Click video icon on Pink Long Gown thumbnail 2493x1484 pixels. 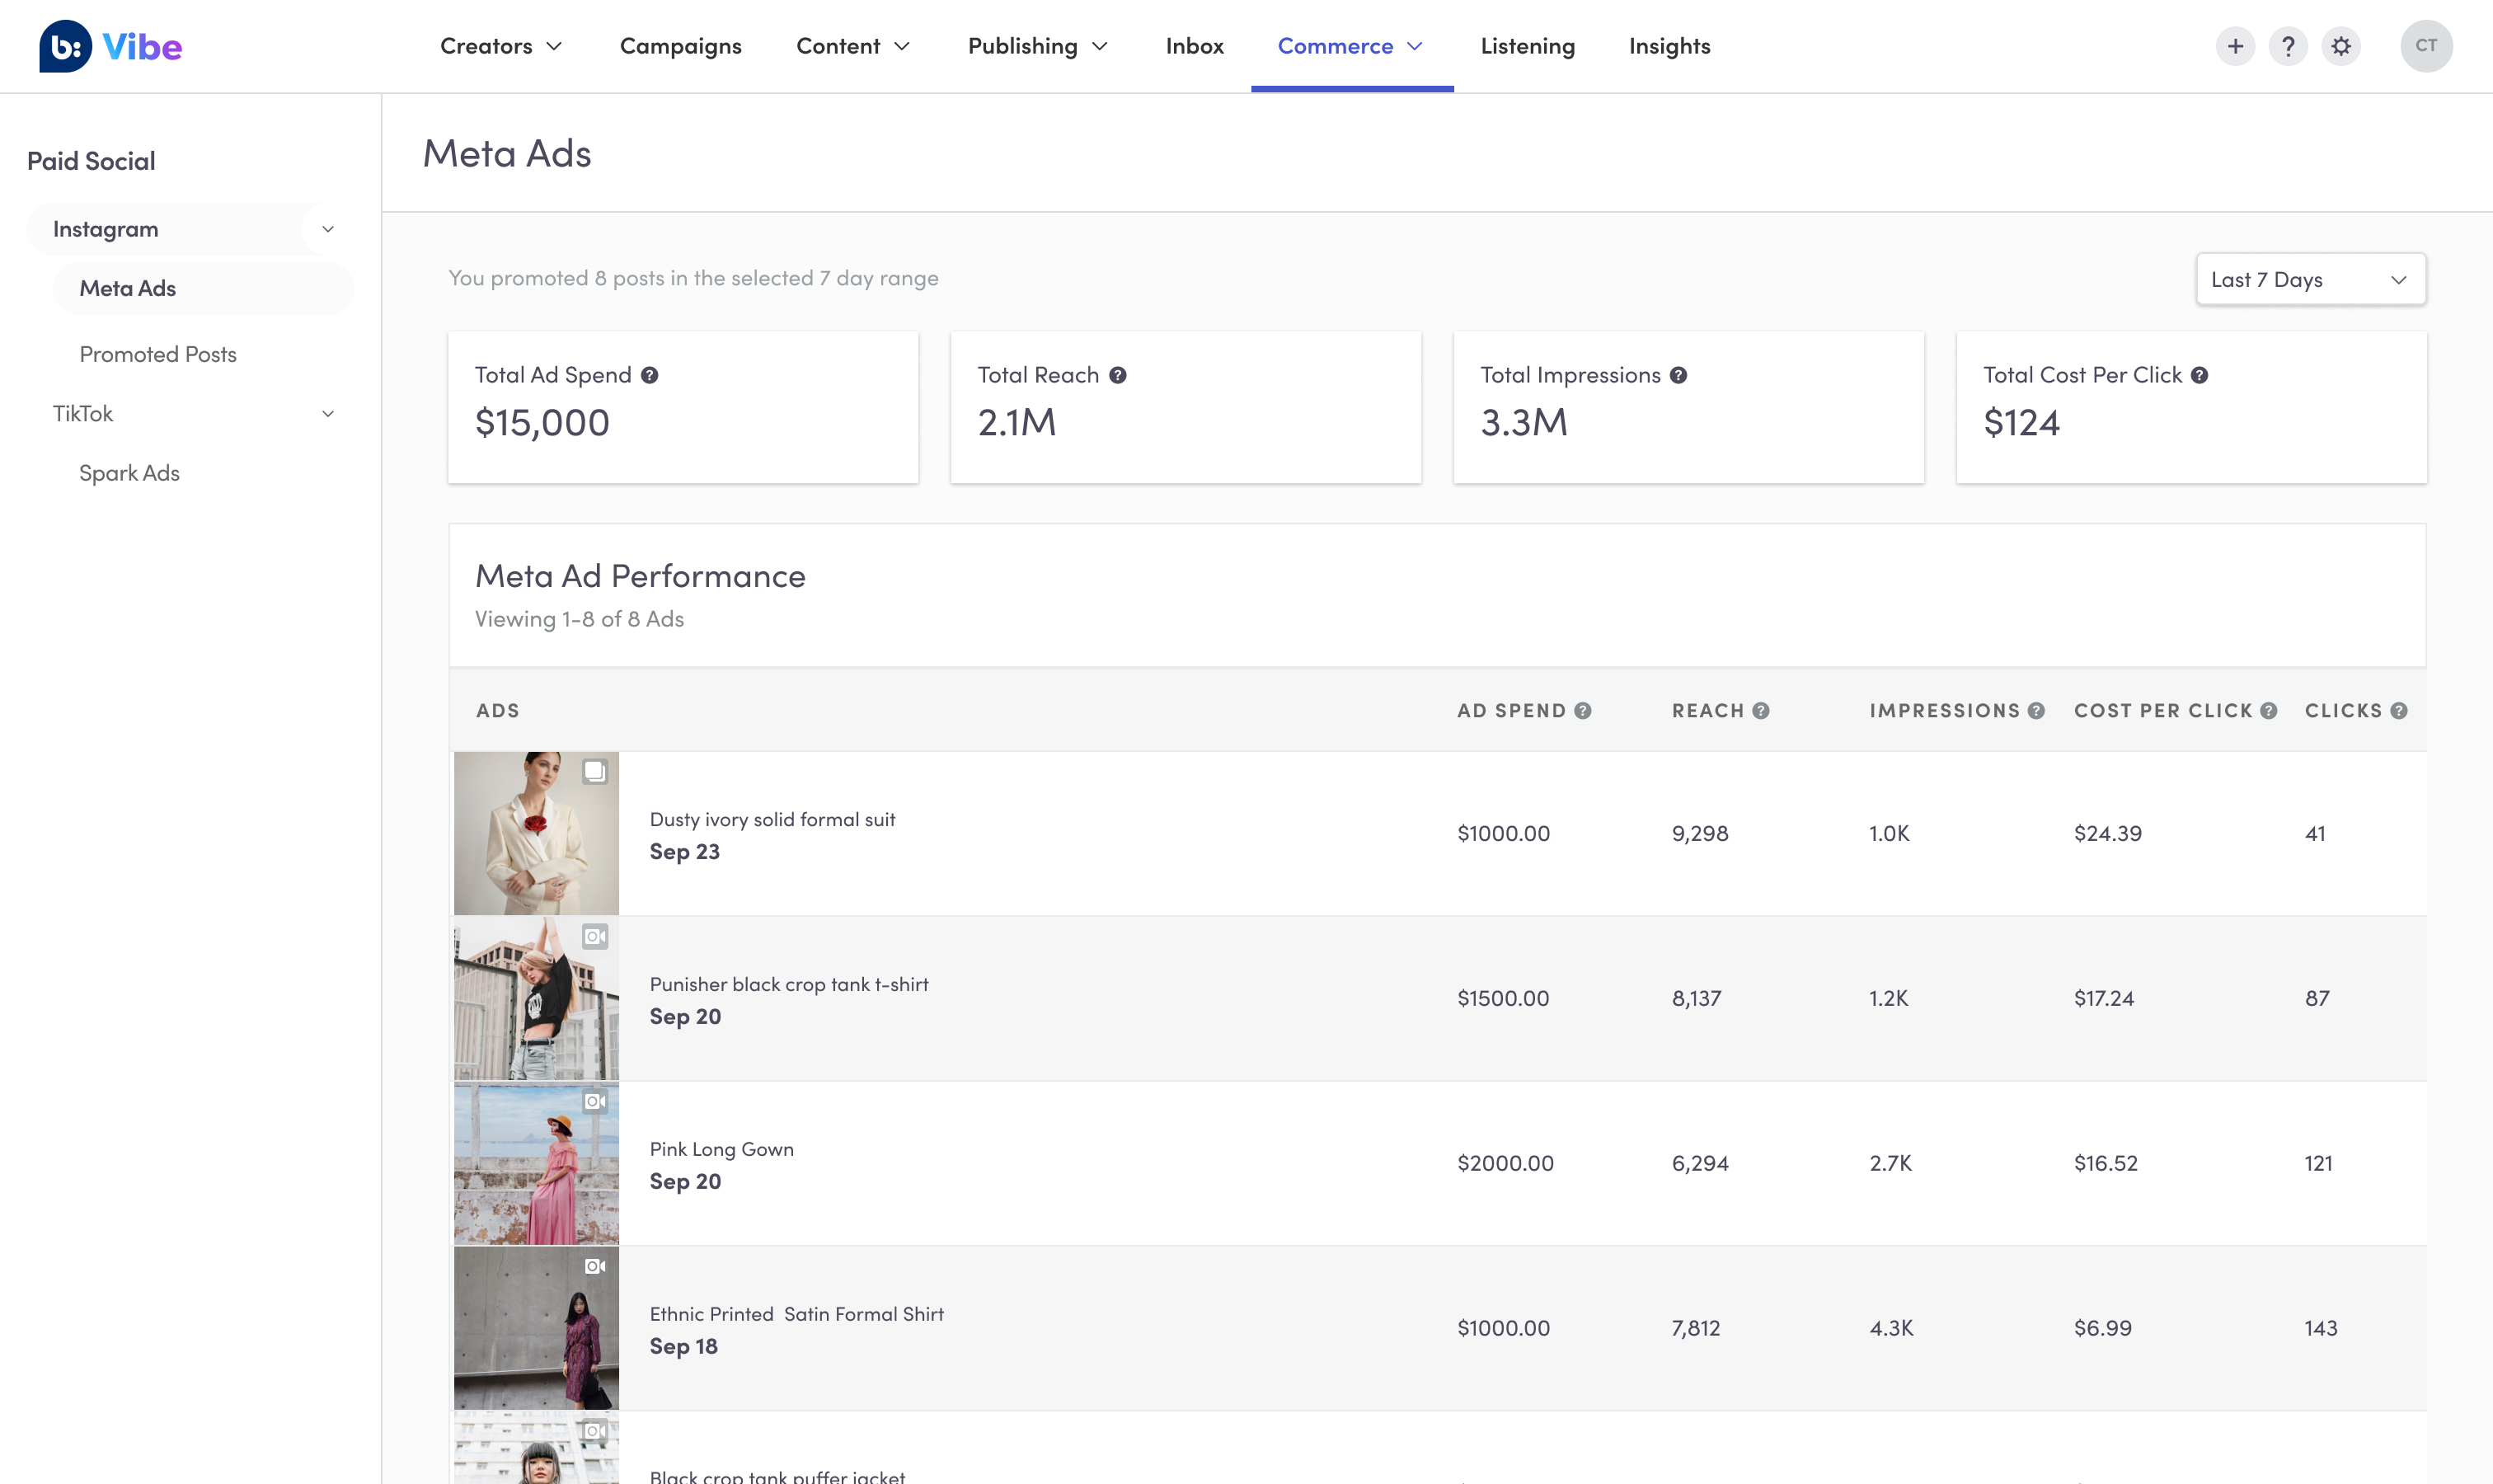tap(595, 1102)
